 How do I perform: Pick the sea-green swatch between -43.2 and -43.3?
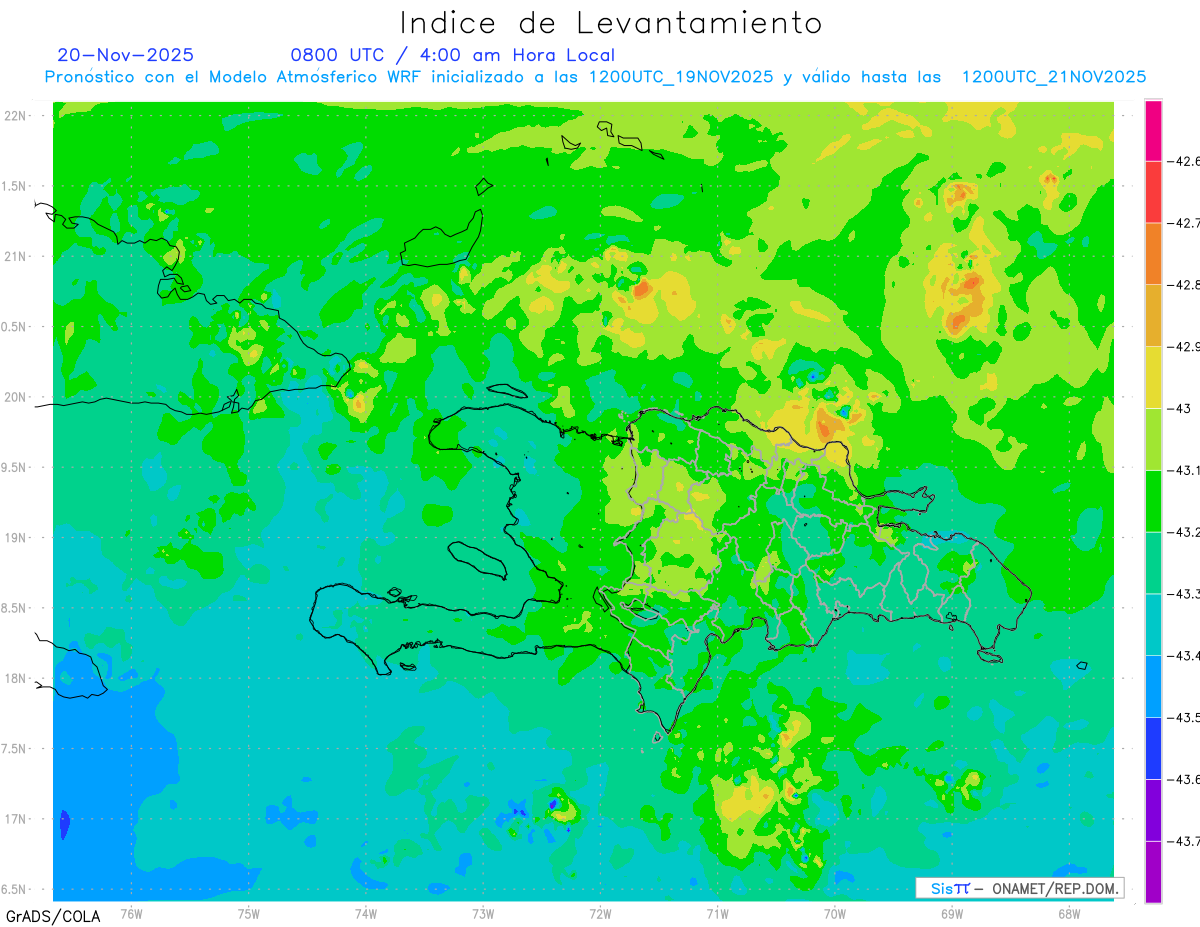1153,563
